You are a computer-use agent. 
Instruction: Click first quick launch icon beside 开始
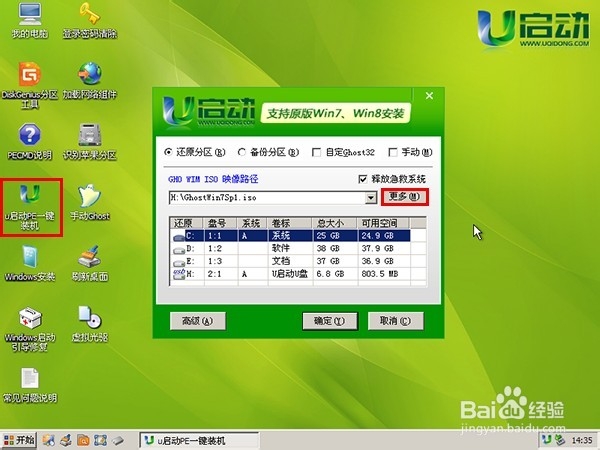pos(49,440)
